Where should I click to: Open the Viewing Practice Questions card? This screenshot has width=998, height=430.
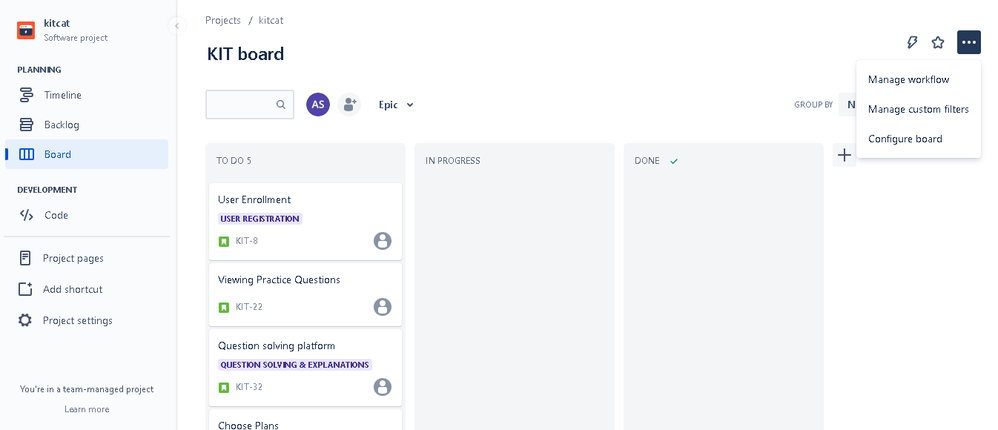click(x=306, y=294)
